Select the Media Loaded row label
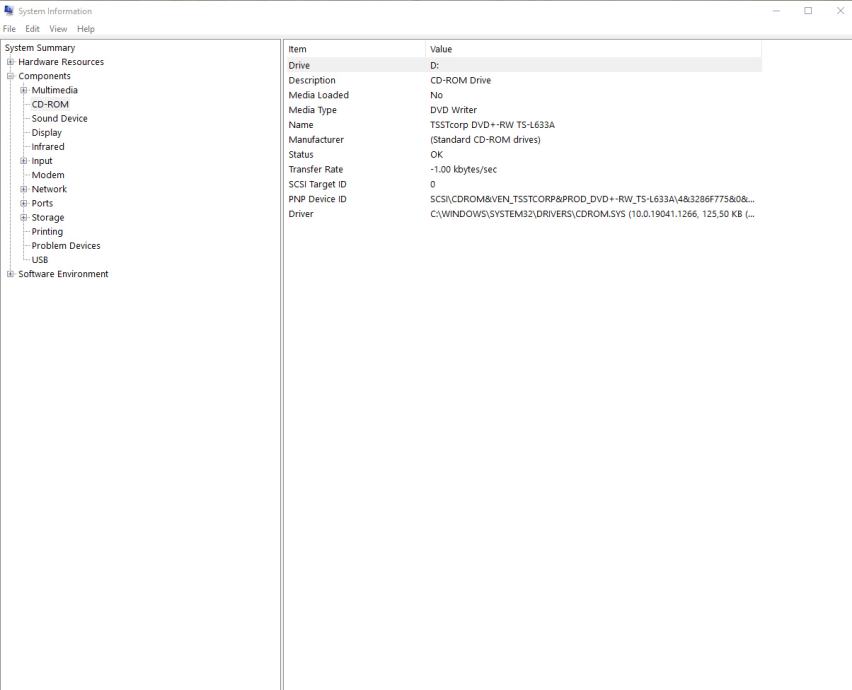The height and width of the screenshot is (690, 852). (x=318, y=95)
